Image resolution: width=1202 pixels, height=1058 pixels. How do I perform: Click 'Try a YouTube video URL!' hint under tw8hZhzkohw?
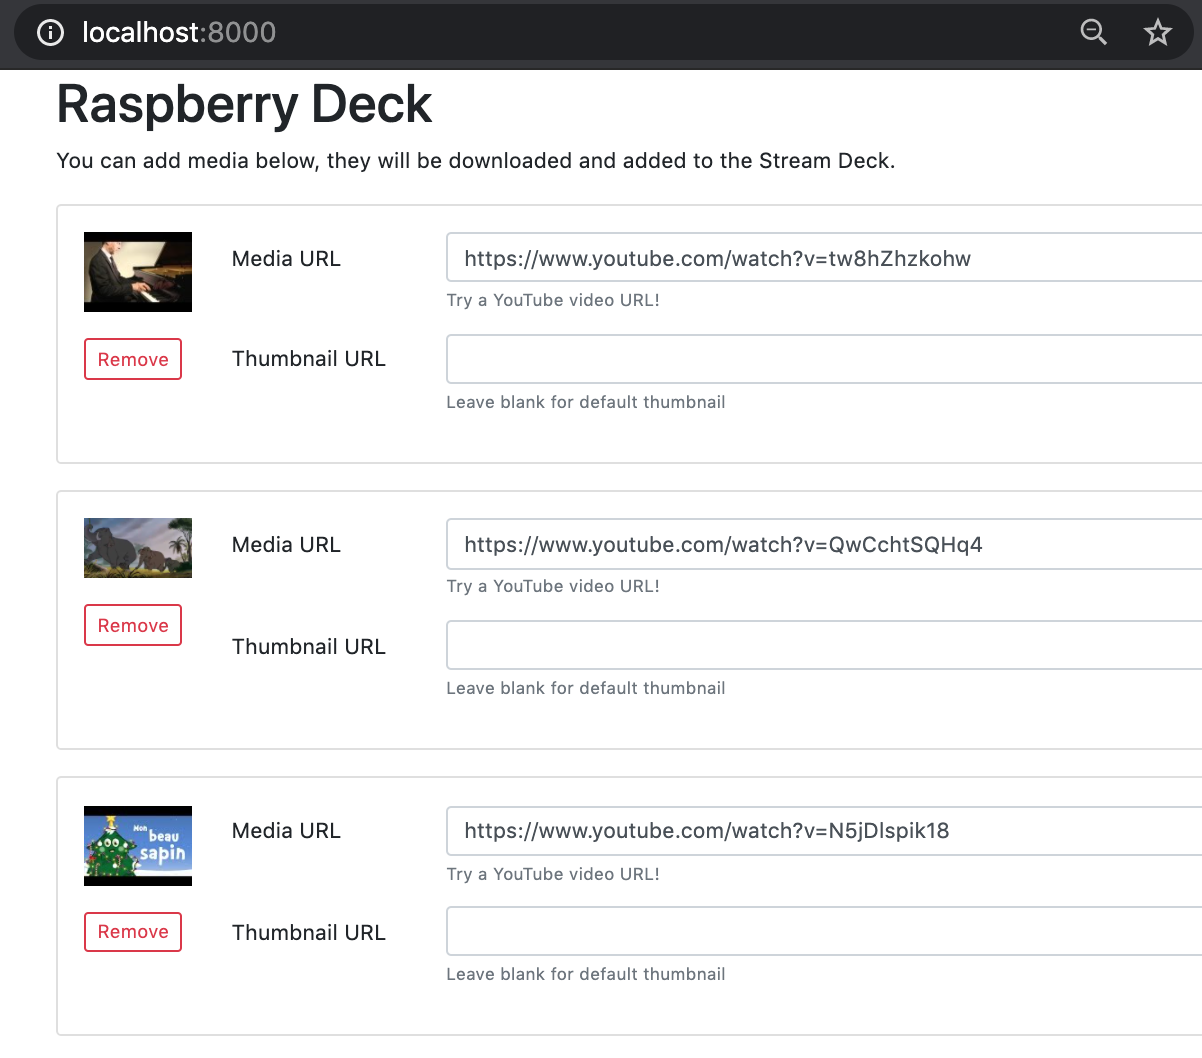point(553,300)
